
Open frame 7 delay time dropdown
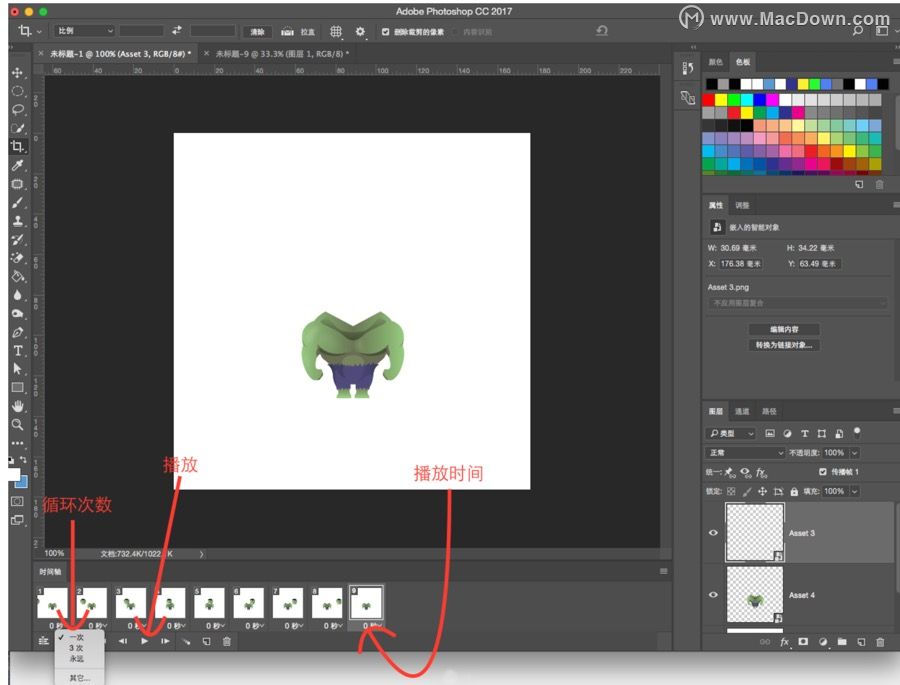(x=293, y=625)
